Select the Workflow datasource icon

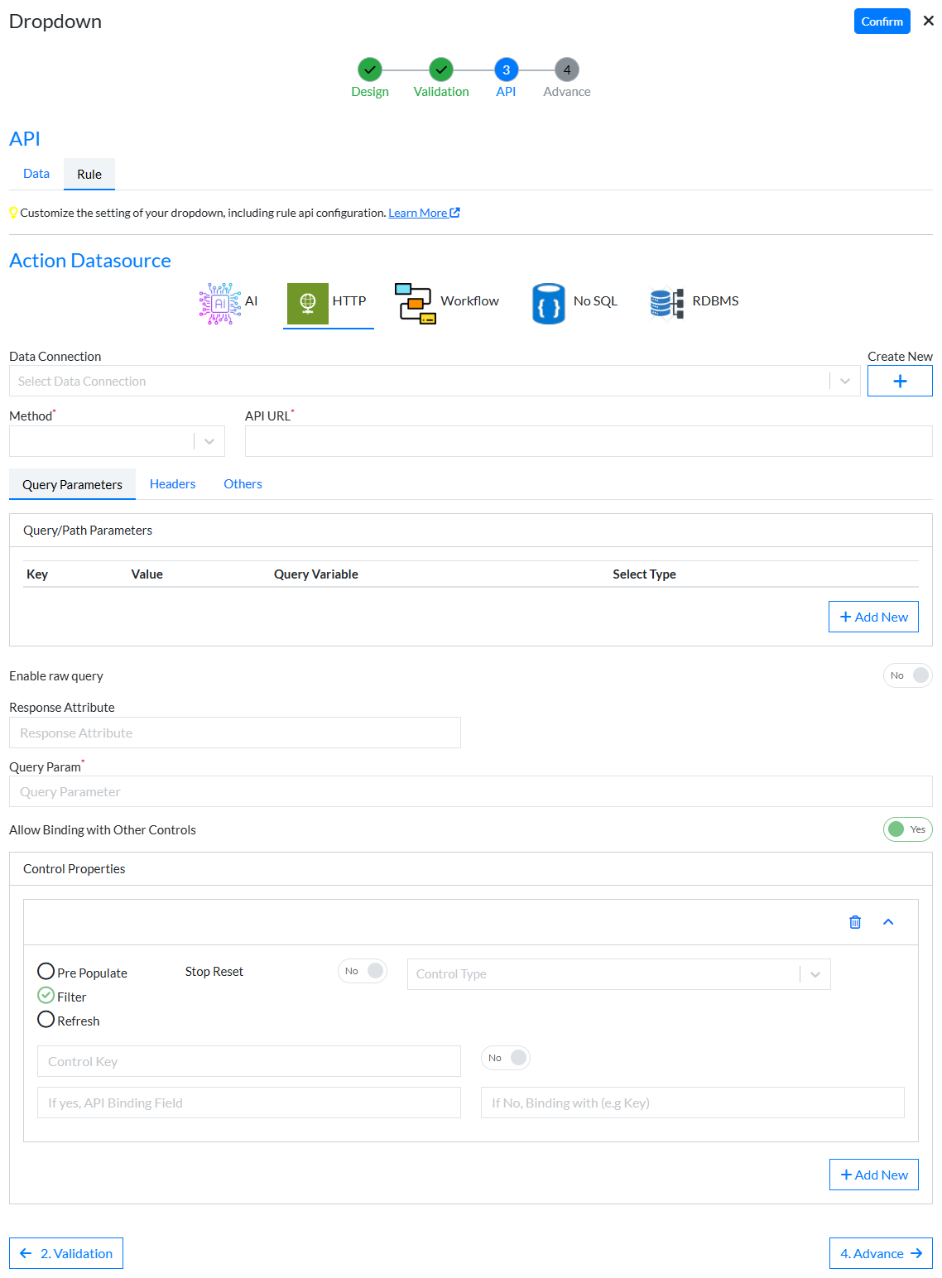pos(416,303)
